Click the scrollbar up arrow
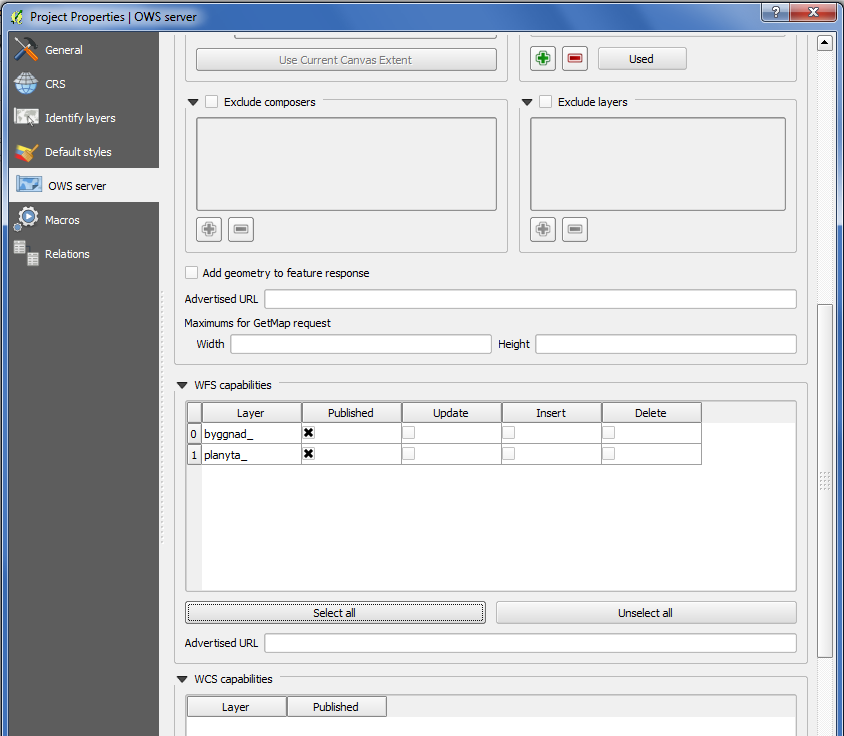The height and width of the screenshot is (736, 844). point(825,43)
